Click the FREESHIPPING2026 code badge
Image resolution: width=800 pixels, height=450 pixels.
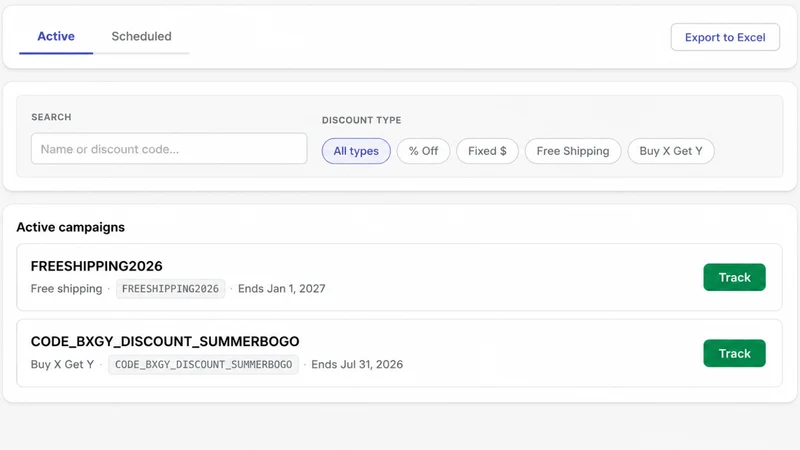pyautogui.click(x=170, y=289)
